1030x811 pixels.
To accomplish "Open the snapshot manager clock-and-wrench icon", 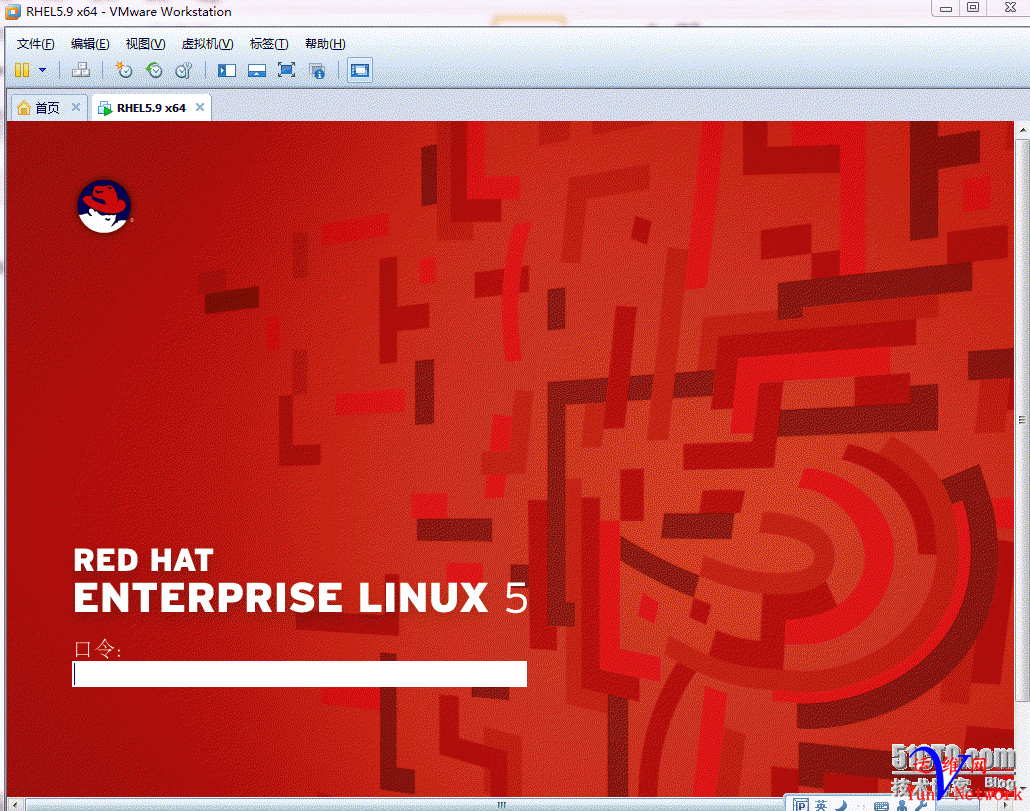I will [x=184, y=70].
